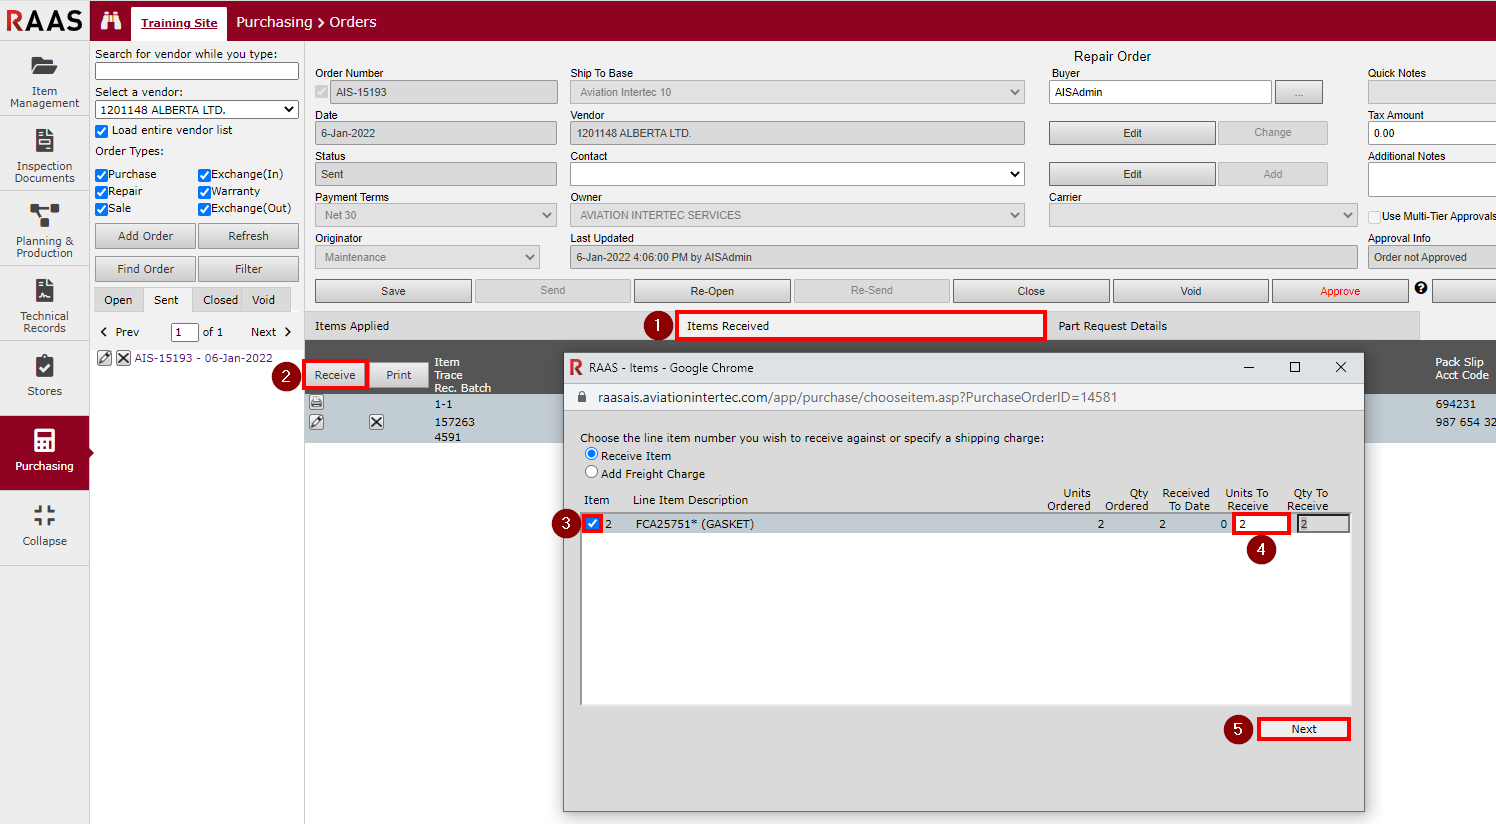Switch to the Closed orders tab

pyautogui.click(x=220, y=300)
